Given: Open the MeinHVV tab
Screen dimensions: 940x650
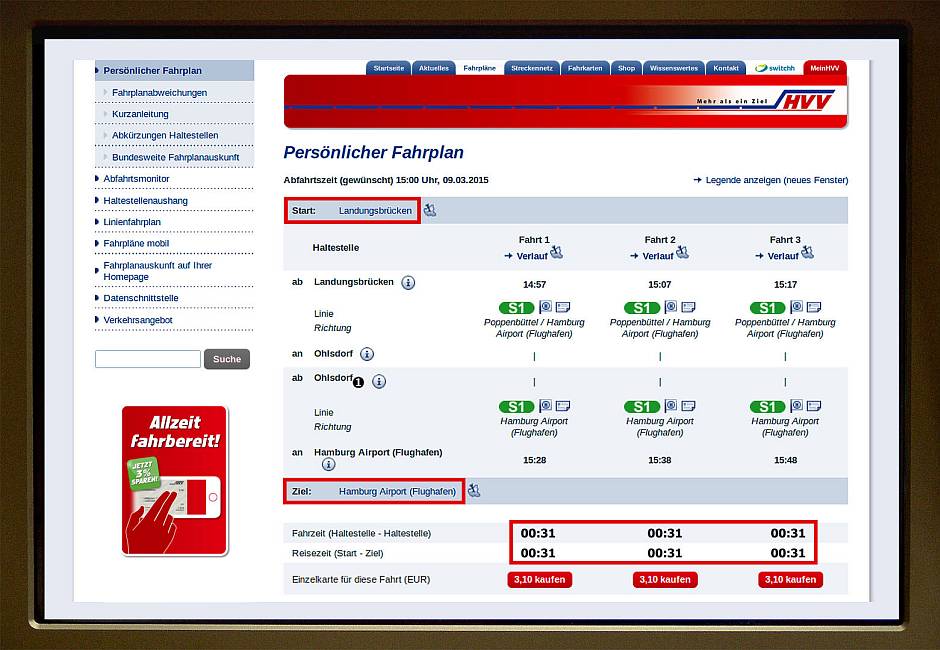Looking at the screenshot, I should tap(824, 68).
